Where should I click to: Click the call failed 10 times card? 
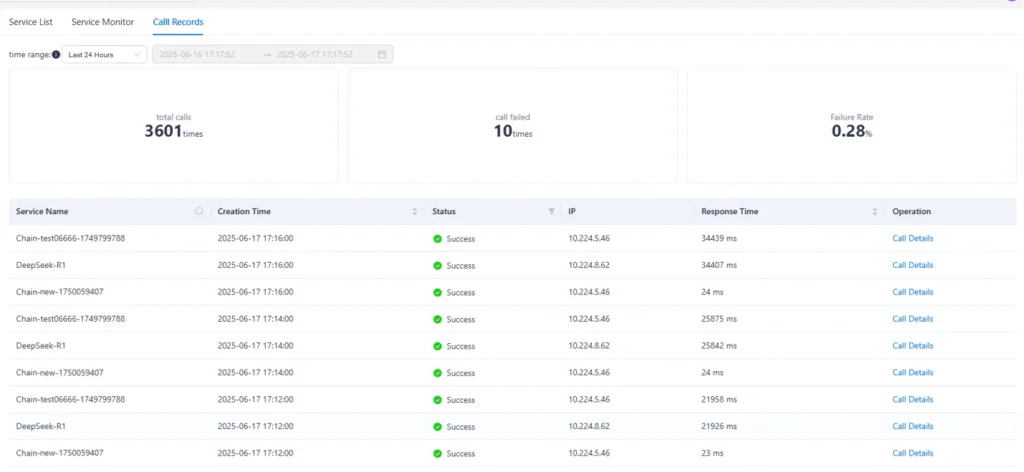point(512,126)
